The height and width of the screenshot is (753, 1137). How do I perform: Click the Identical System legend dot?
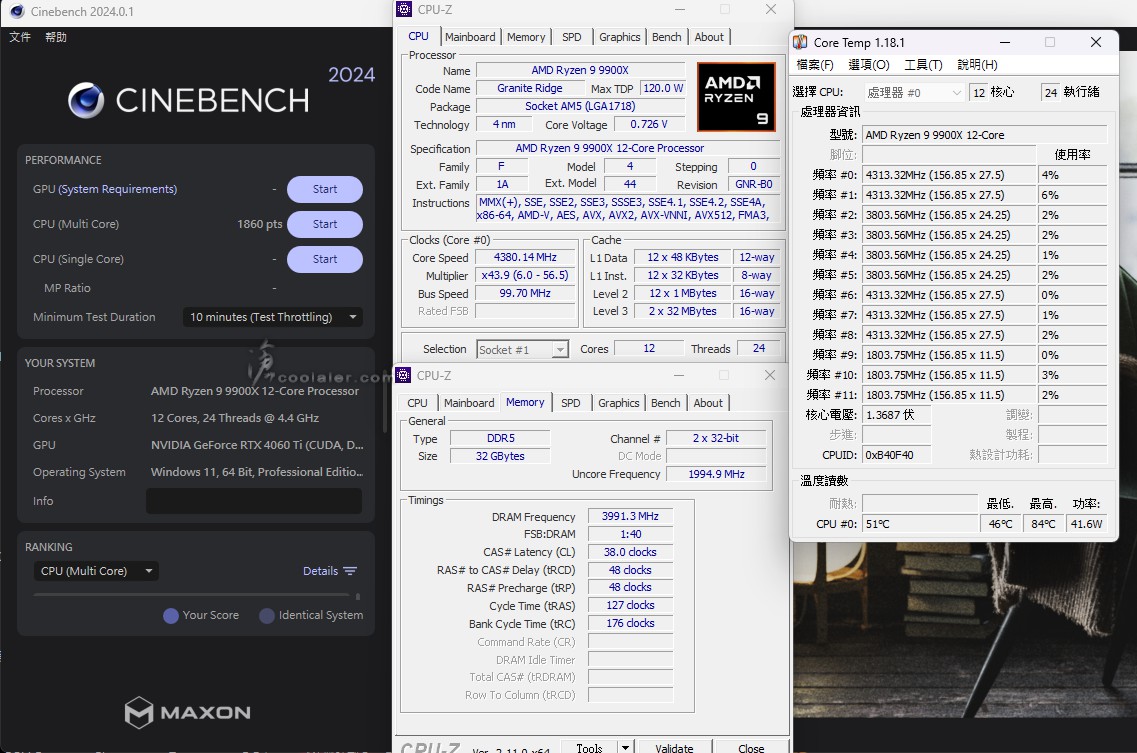pos(267,615)
